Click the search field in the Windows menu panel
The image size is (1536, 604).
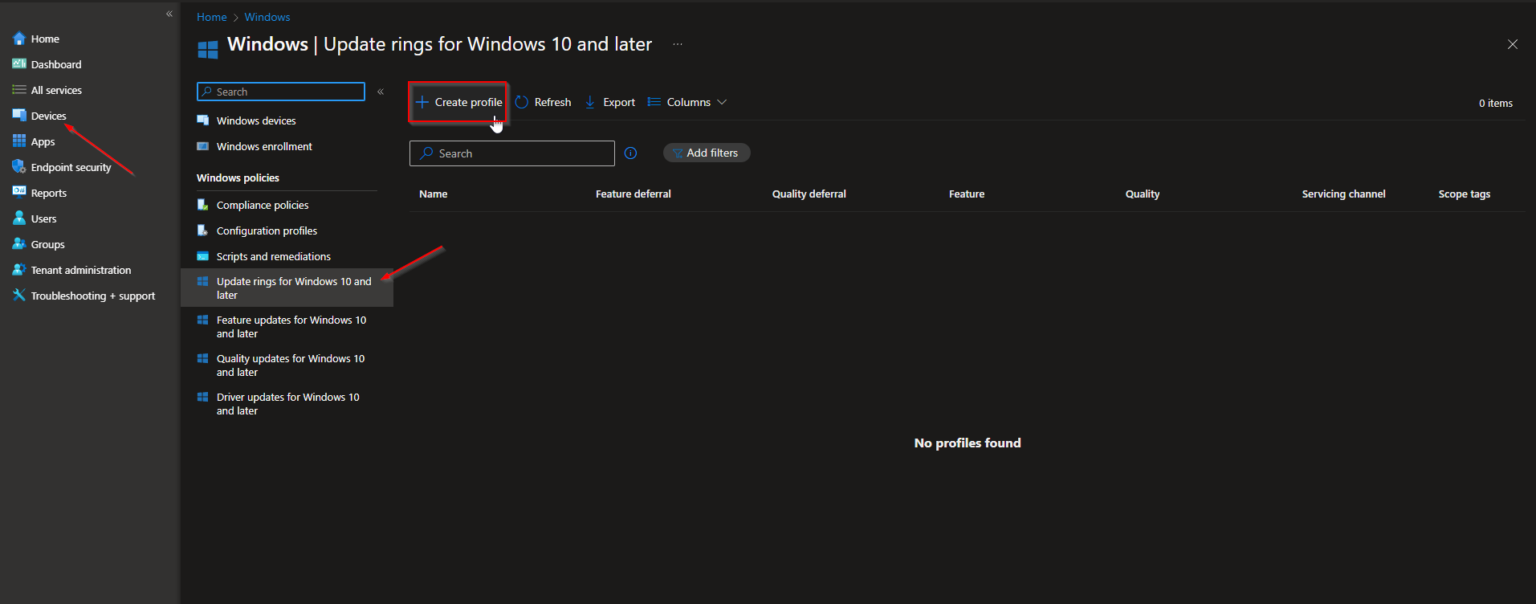pos(281,92)
